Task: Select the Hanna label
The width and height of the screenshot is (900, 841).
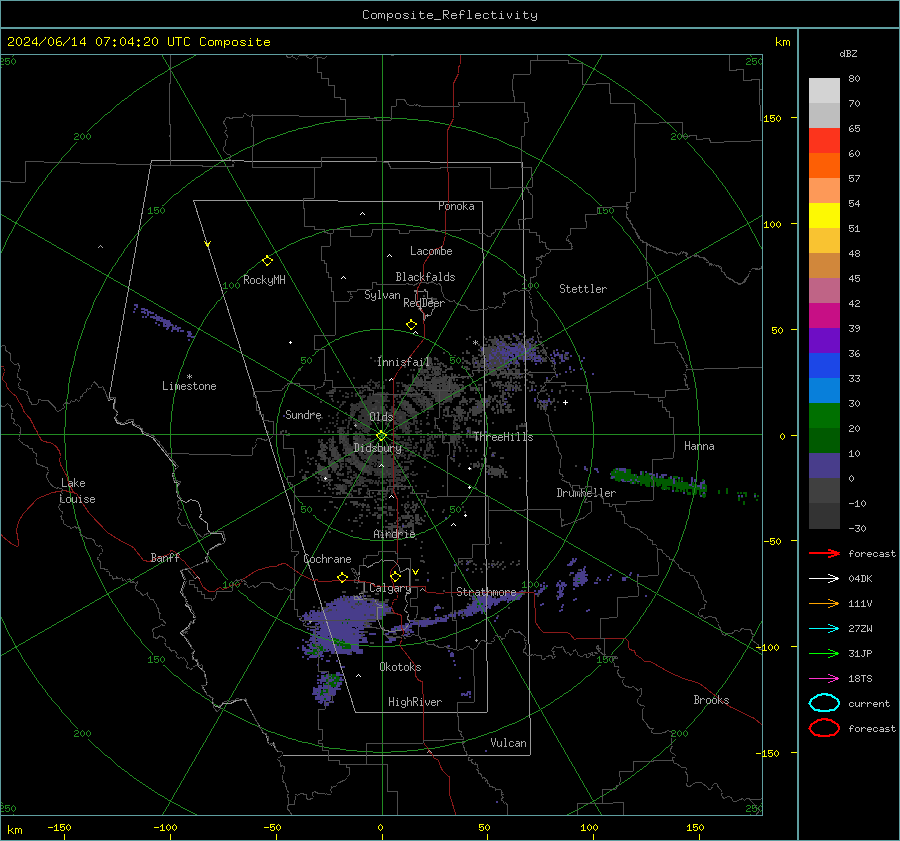Action: coord(699,446)
